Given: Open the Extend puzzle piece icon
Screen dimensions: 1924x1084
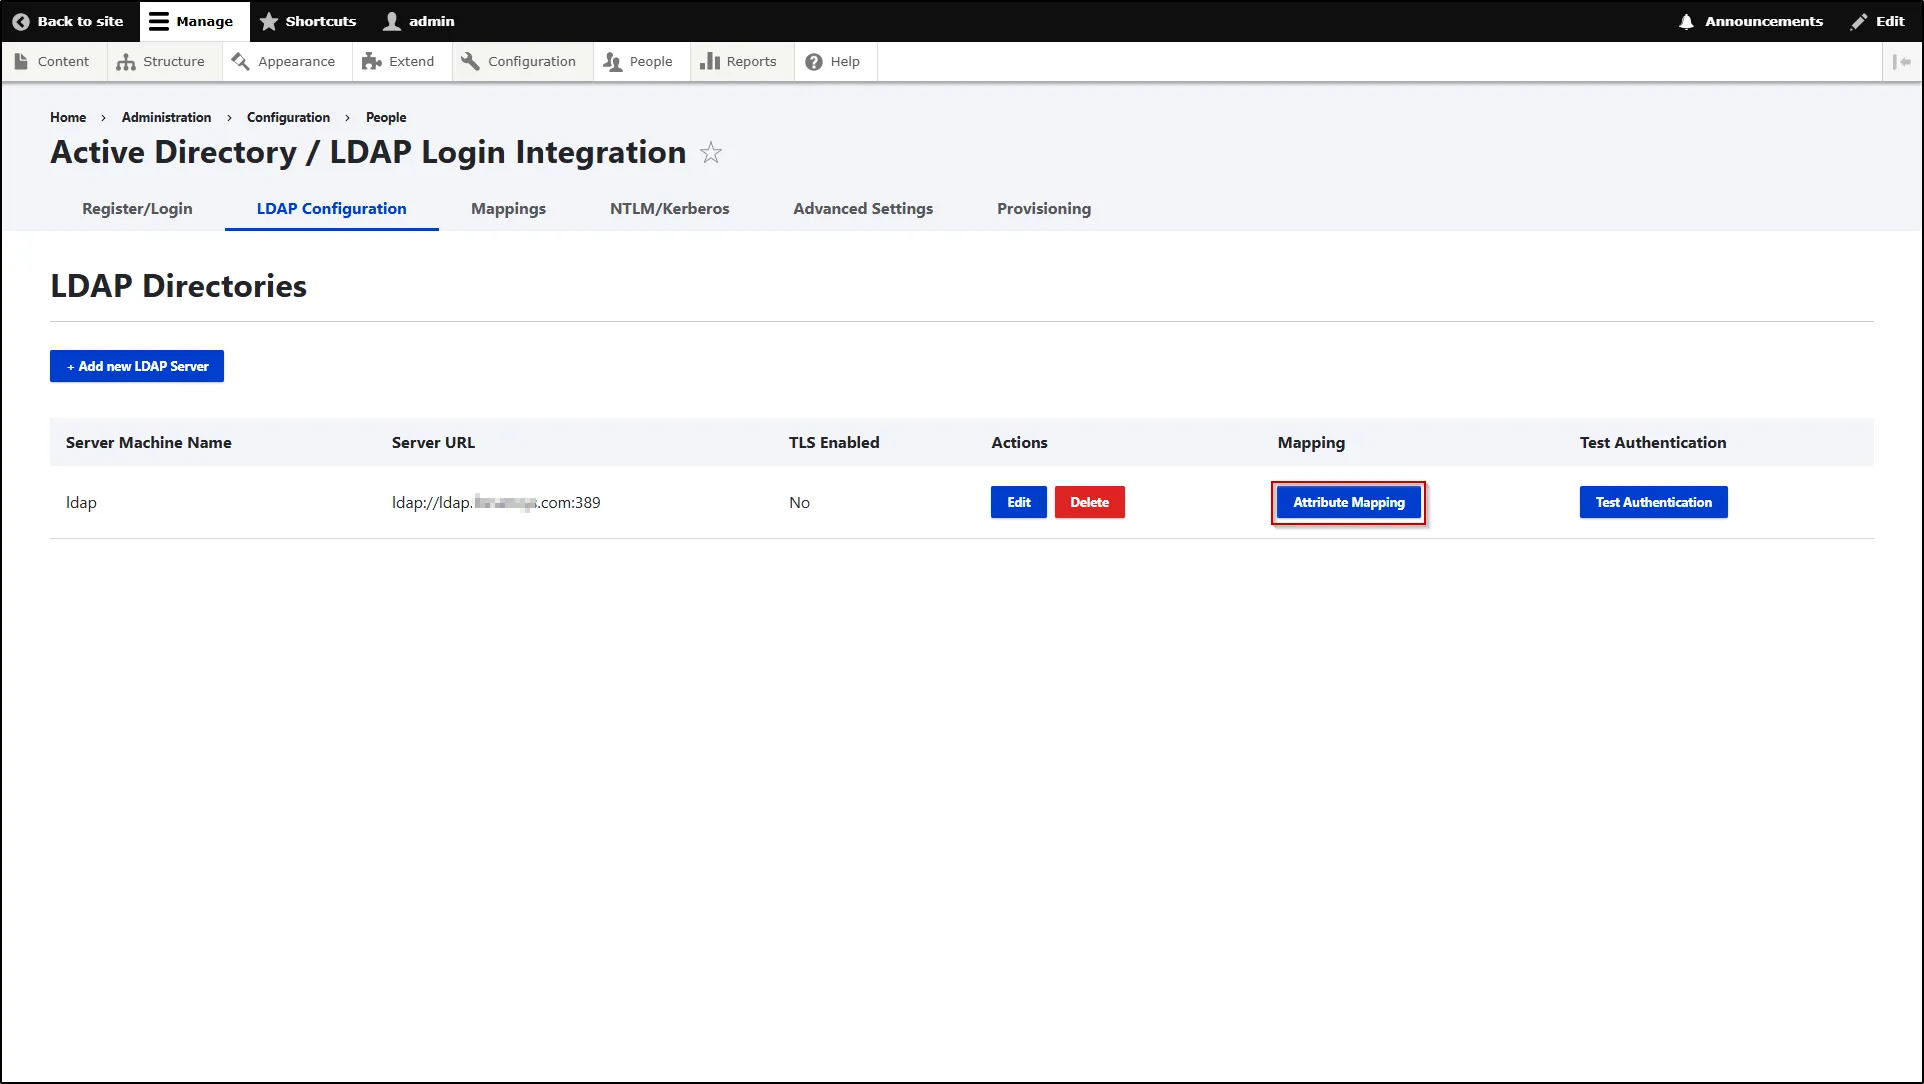Looking at the screenshot, I should (x=371, y=61).
